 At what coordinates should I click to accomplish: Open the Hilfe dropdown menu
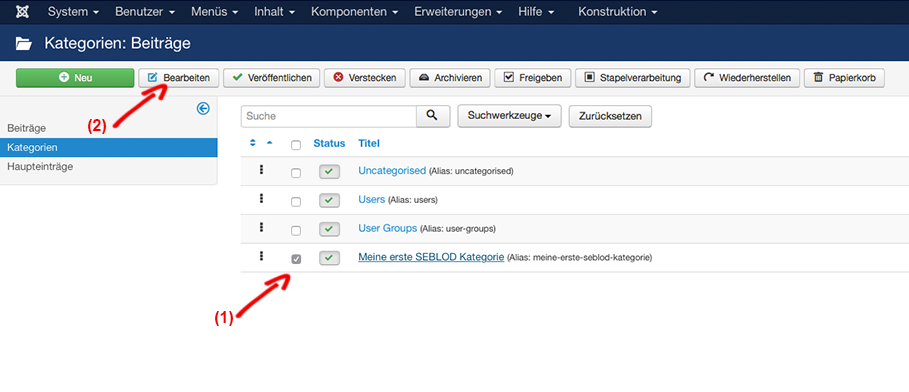click(536, 12)
